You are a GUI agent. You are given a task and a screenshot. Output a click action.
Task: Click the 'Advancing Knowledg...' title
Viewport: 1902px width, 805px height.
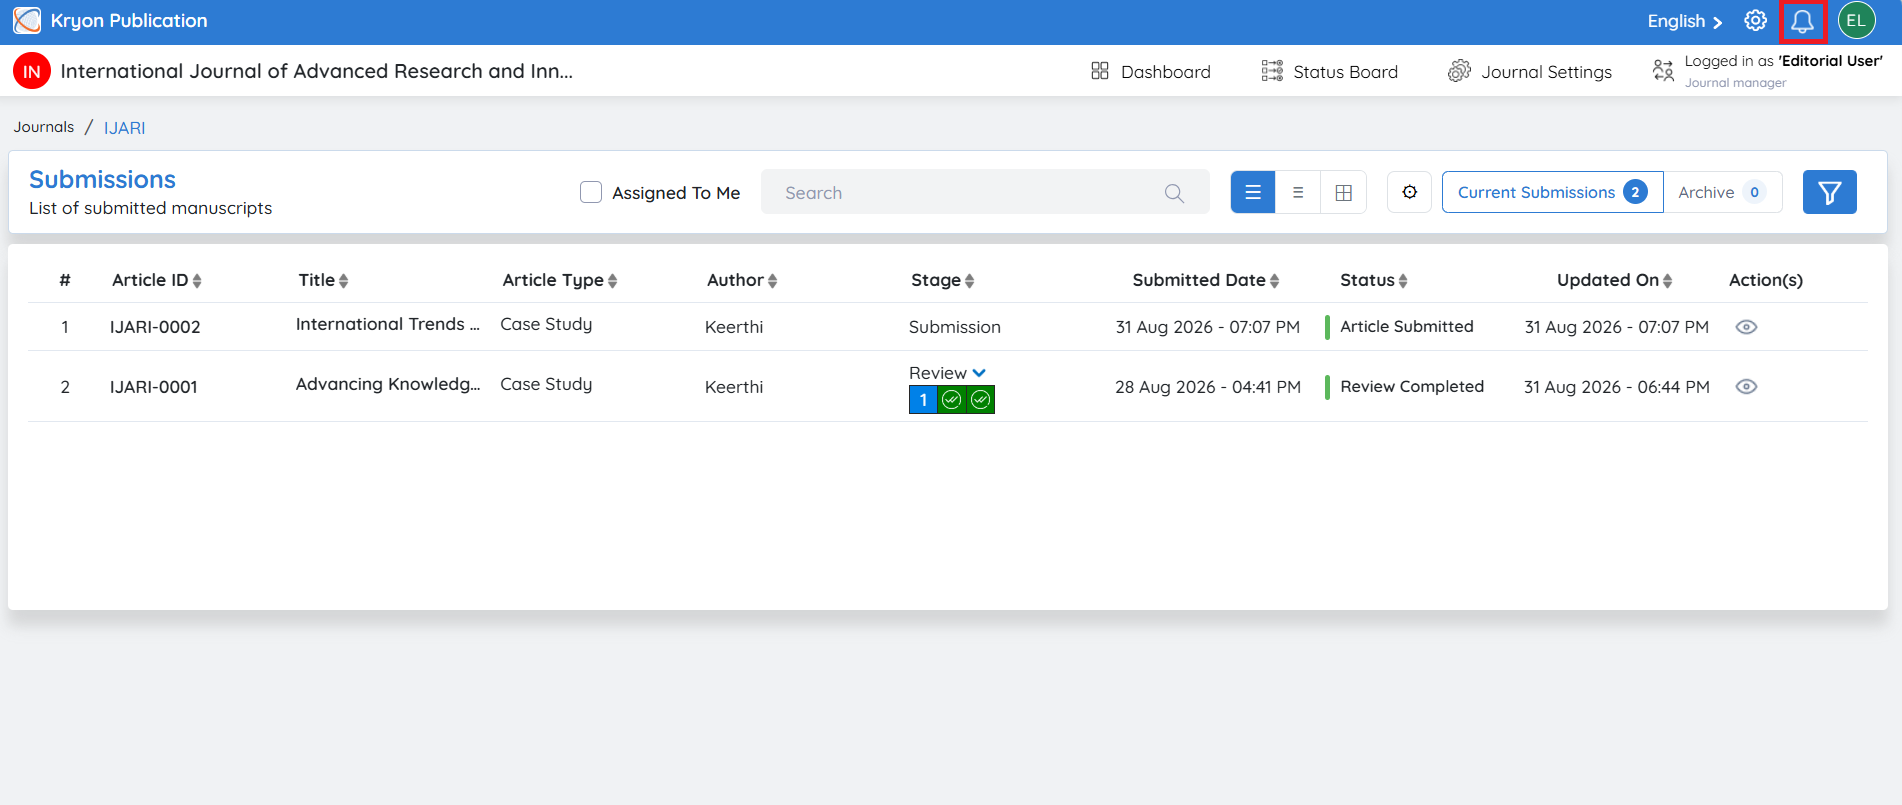tap(388, 384)
